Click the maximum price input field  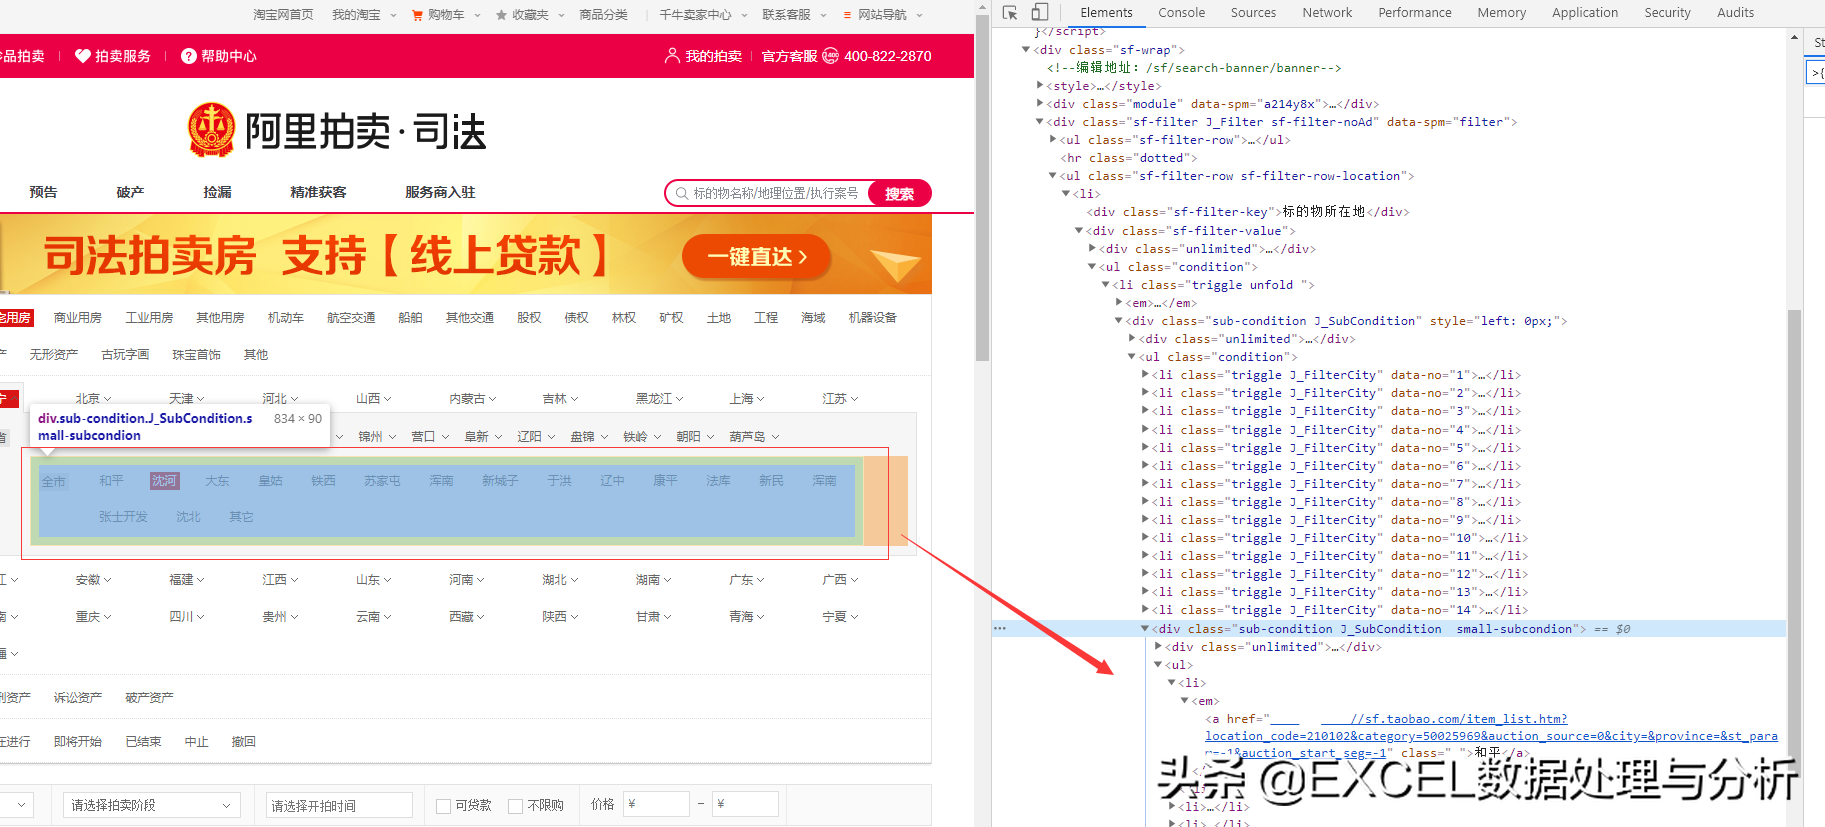point(745,804)
